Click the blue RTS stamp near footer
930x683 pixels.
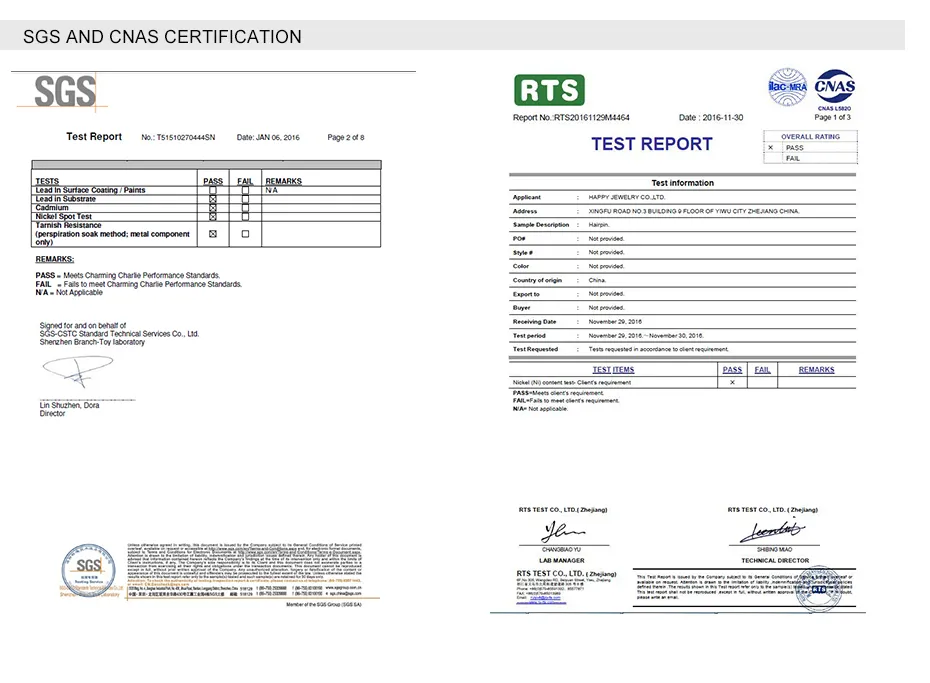[x=819, y=589]
